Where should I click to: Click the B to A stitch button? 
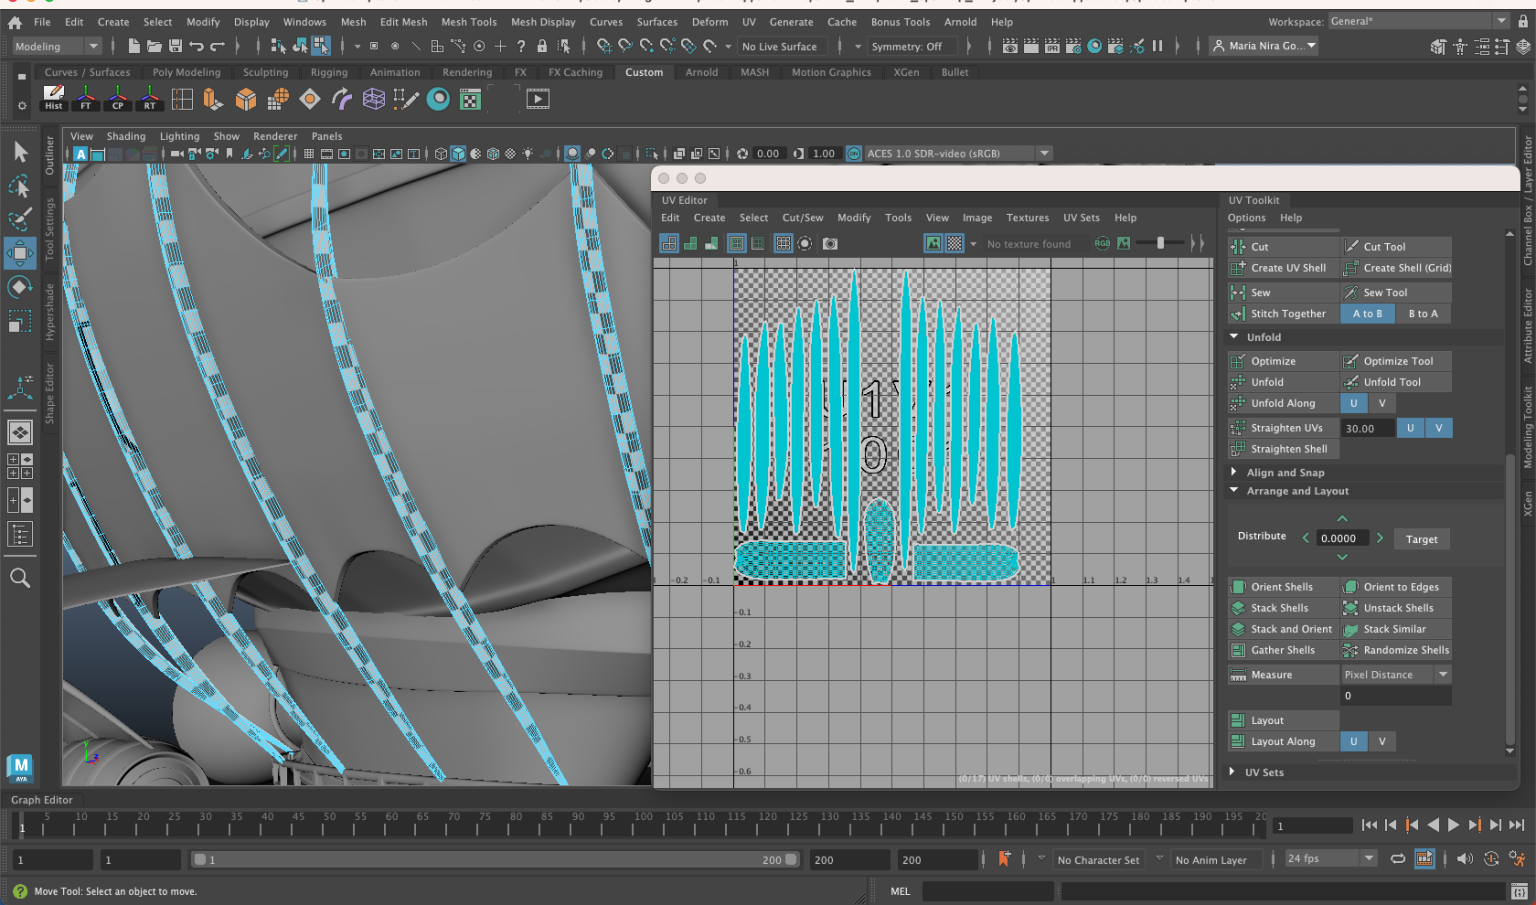pyautogui.click(x=1423, y=313)
